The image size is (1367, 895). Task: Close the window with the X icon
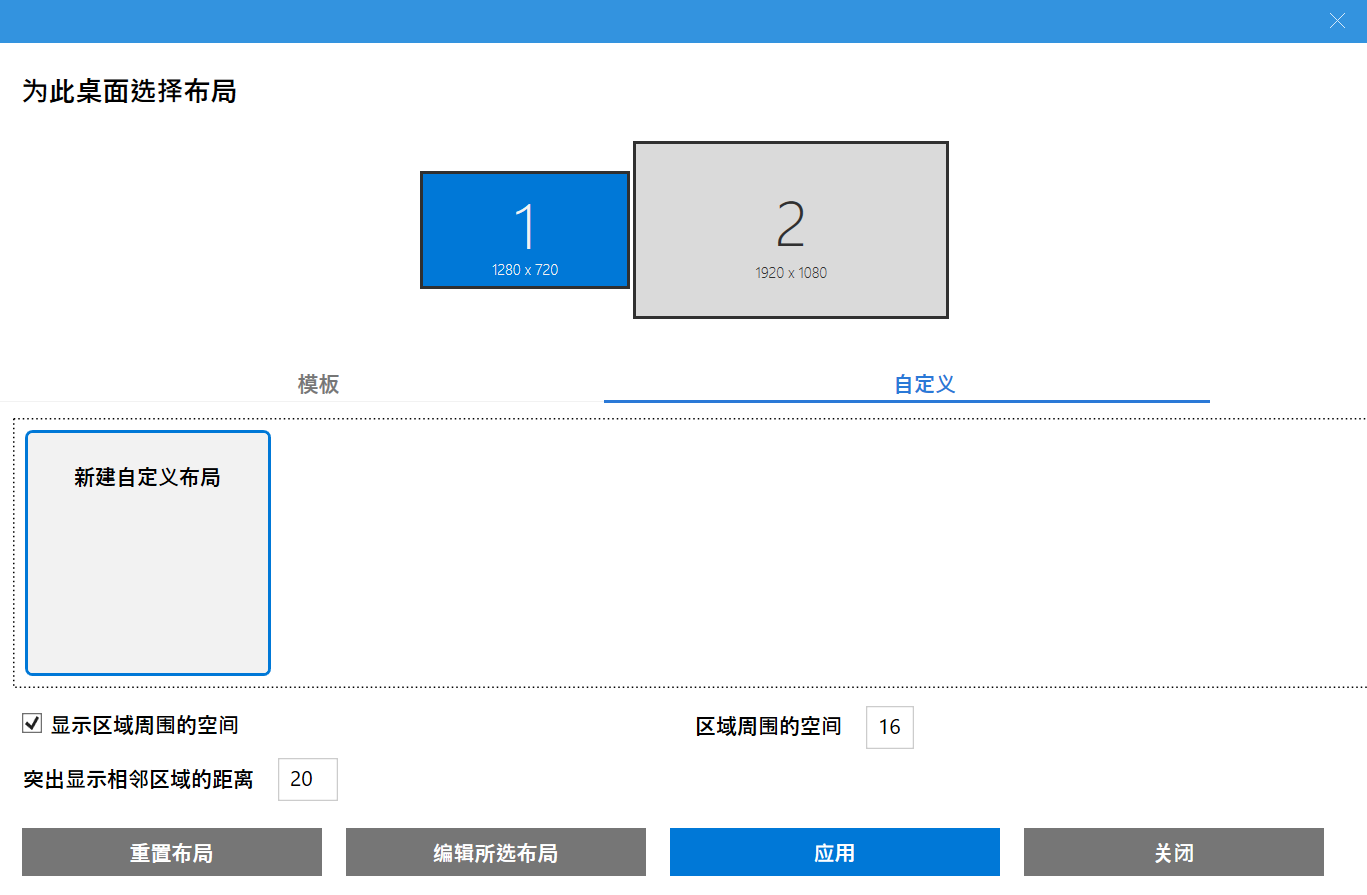pyautogui.click(x=1337, y=20)
